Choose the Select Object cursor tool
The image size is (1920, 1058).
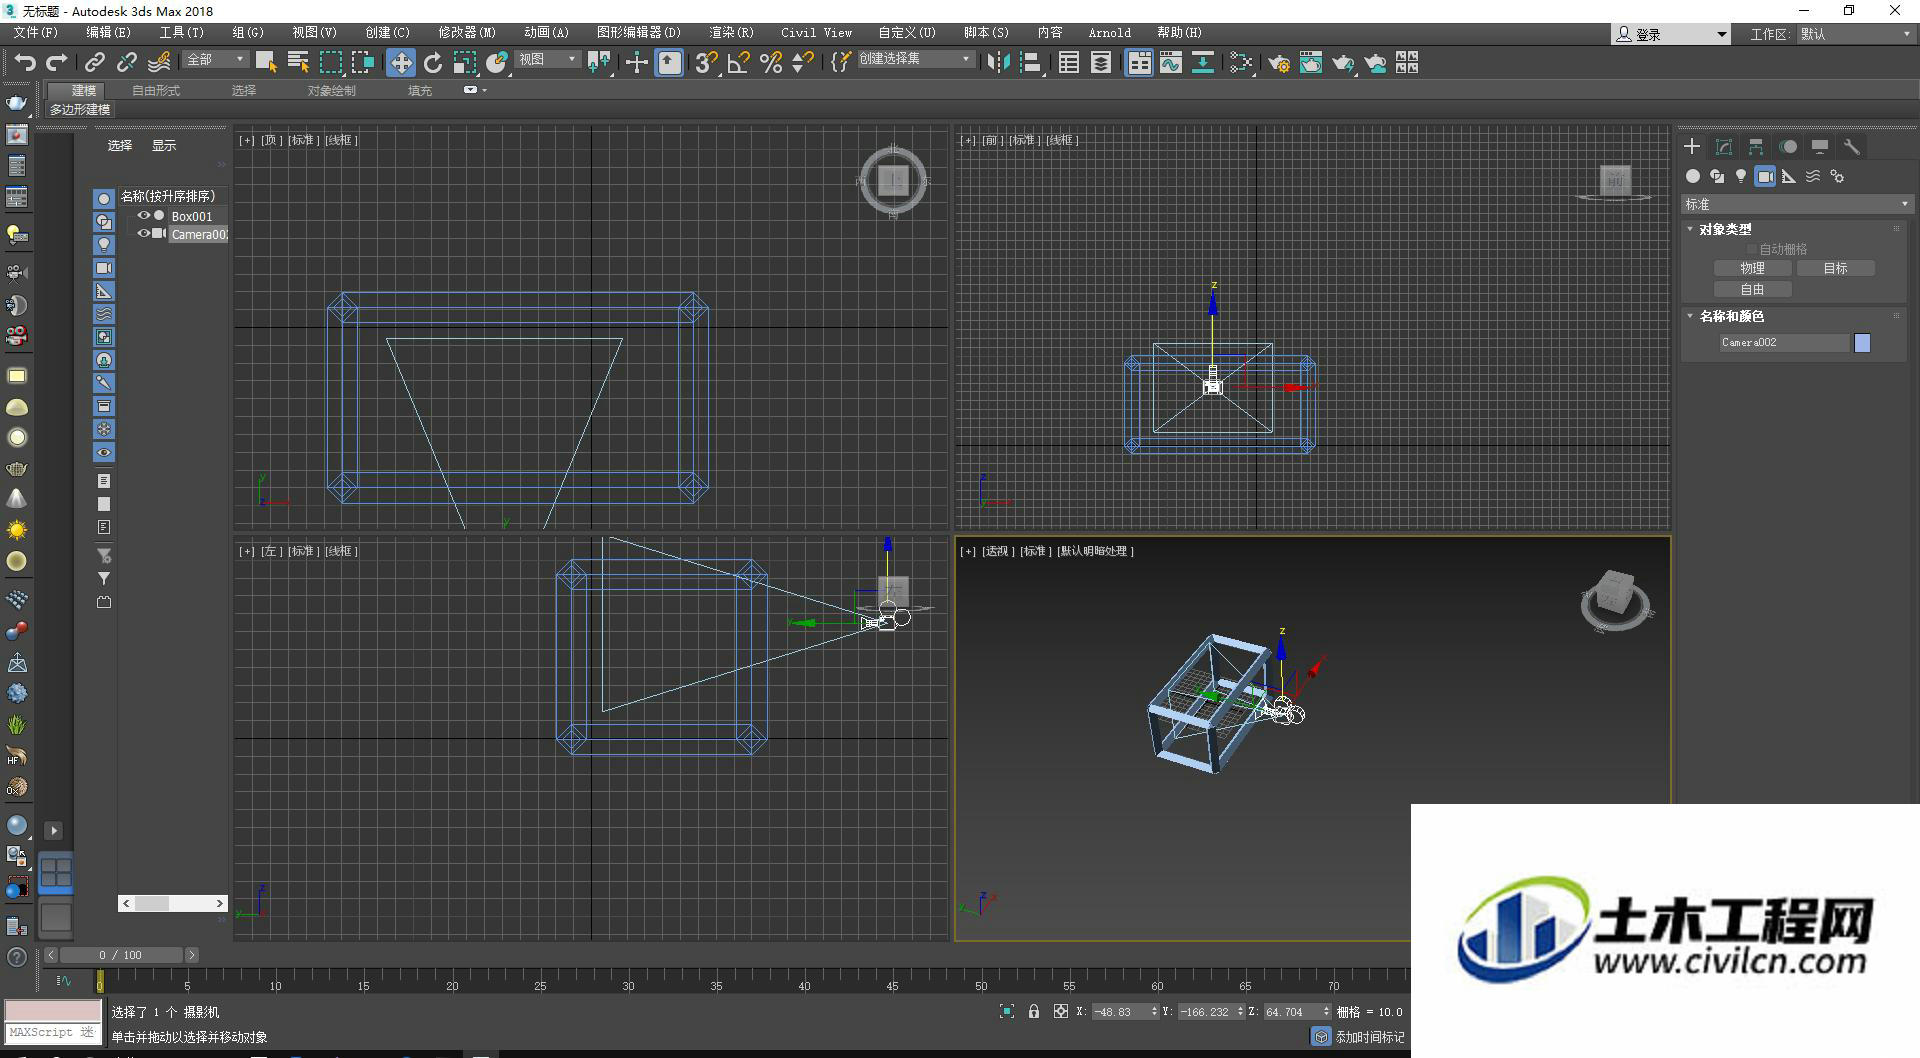pyautogui.click(x=266, y=62)
